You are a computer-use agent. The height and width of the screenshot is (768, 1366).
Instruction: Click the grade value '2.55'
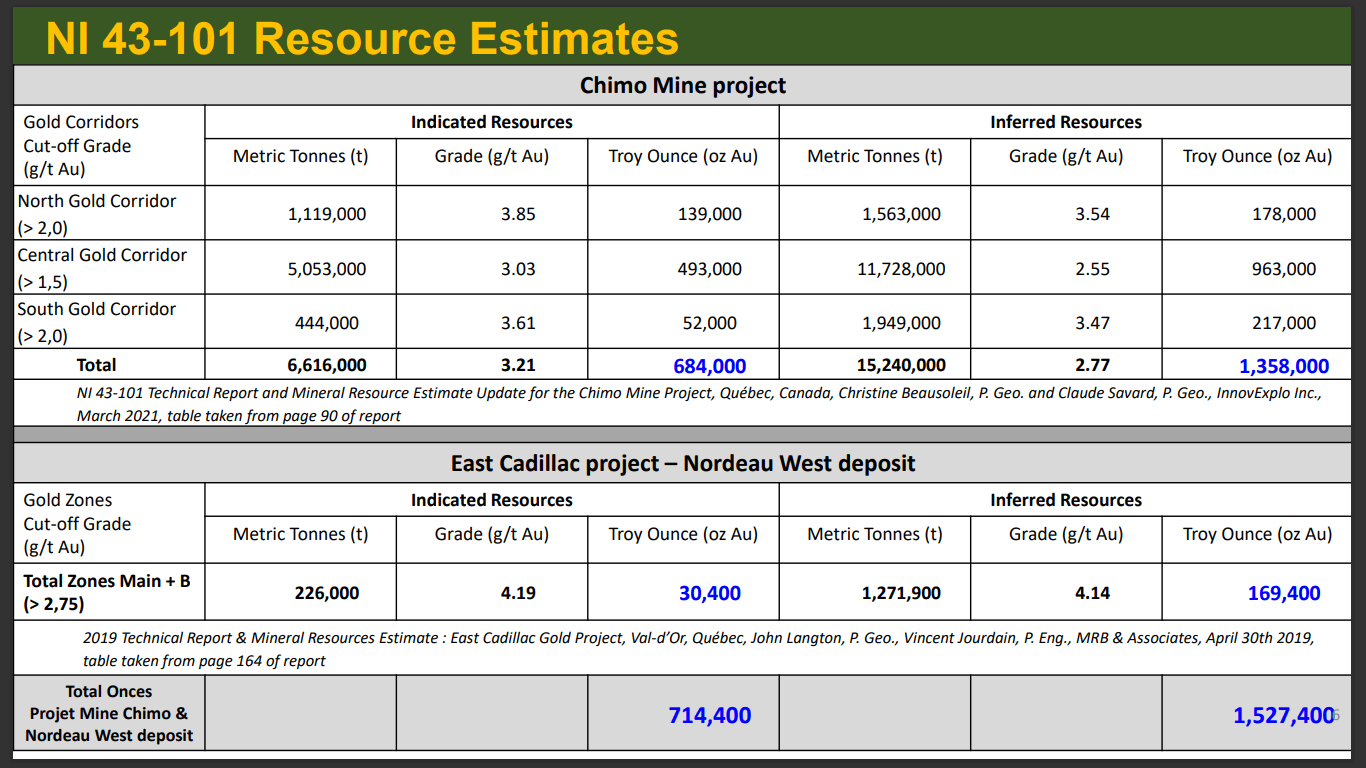click(1092, 269)
